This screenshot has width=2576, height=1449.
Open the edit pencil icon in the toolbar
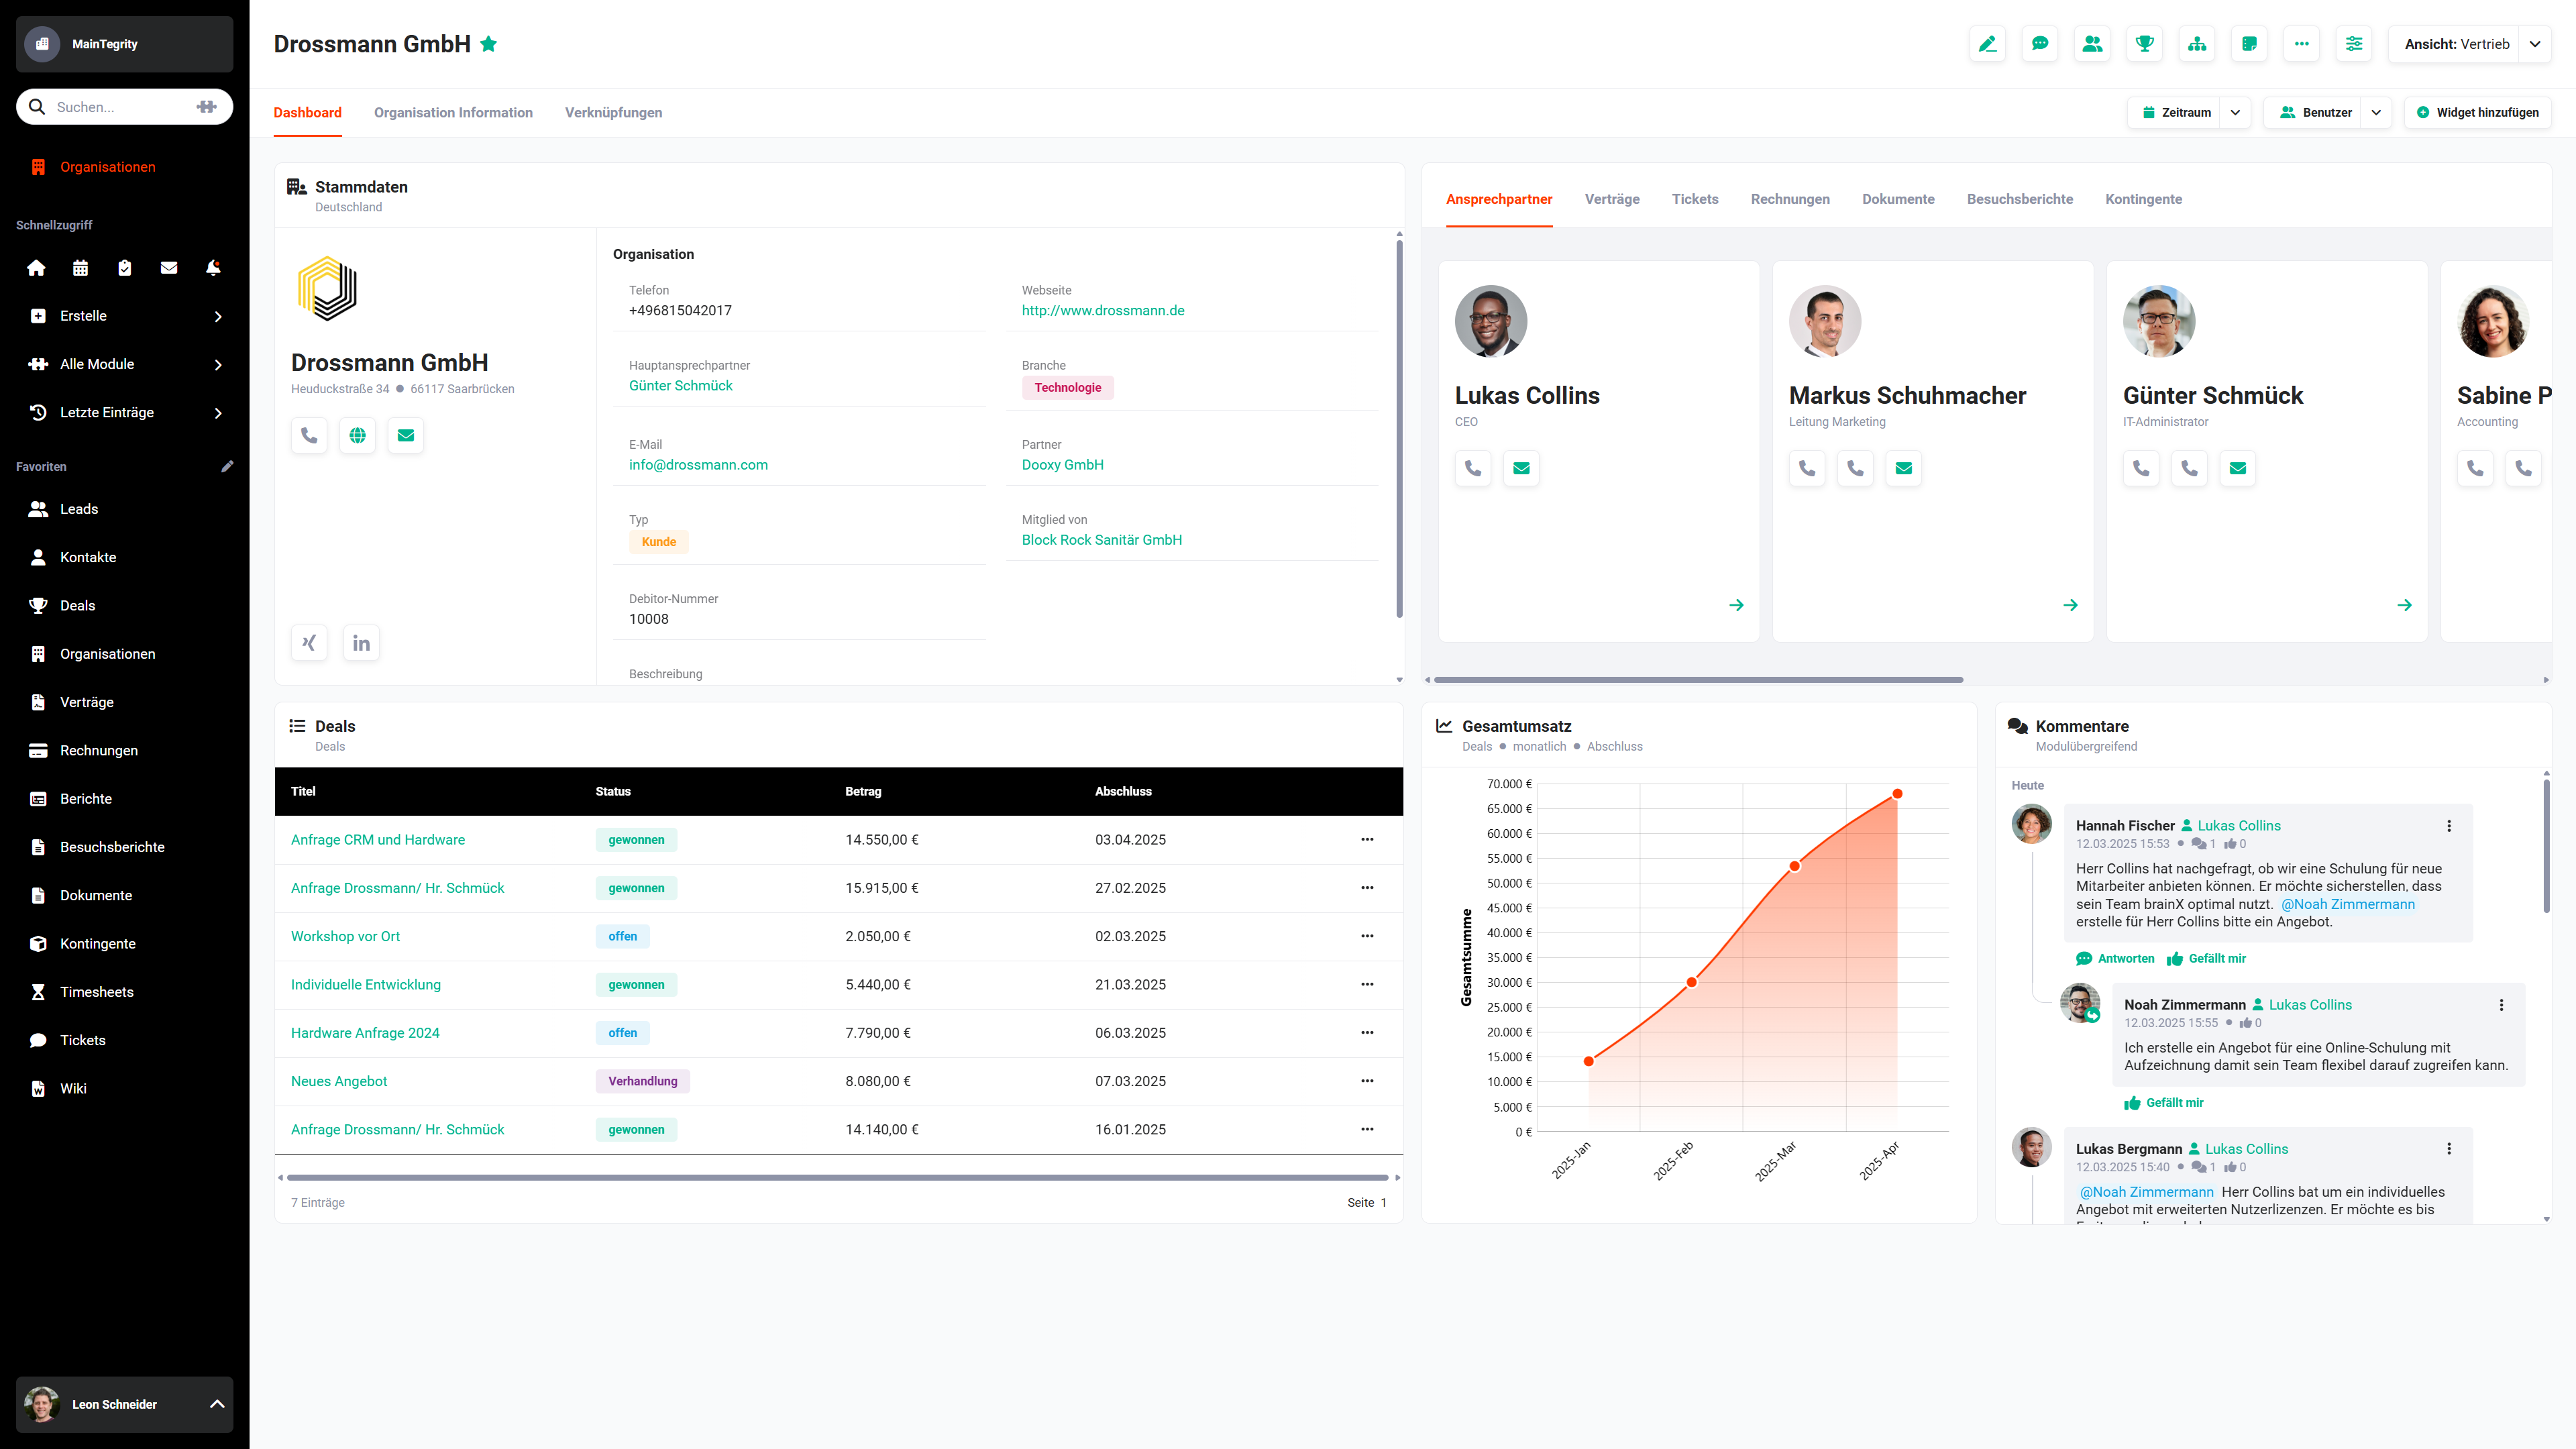1987,43
